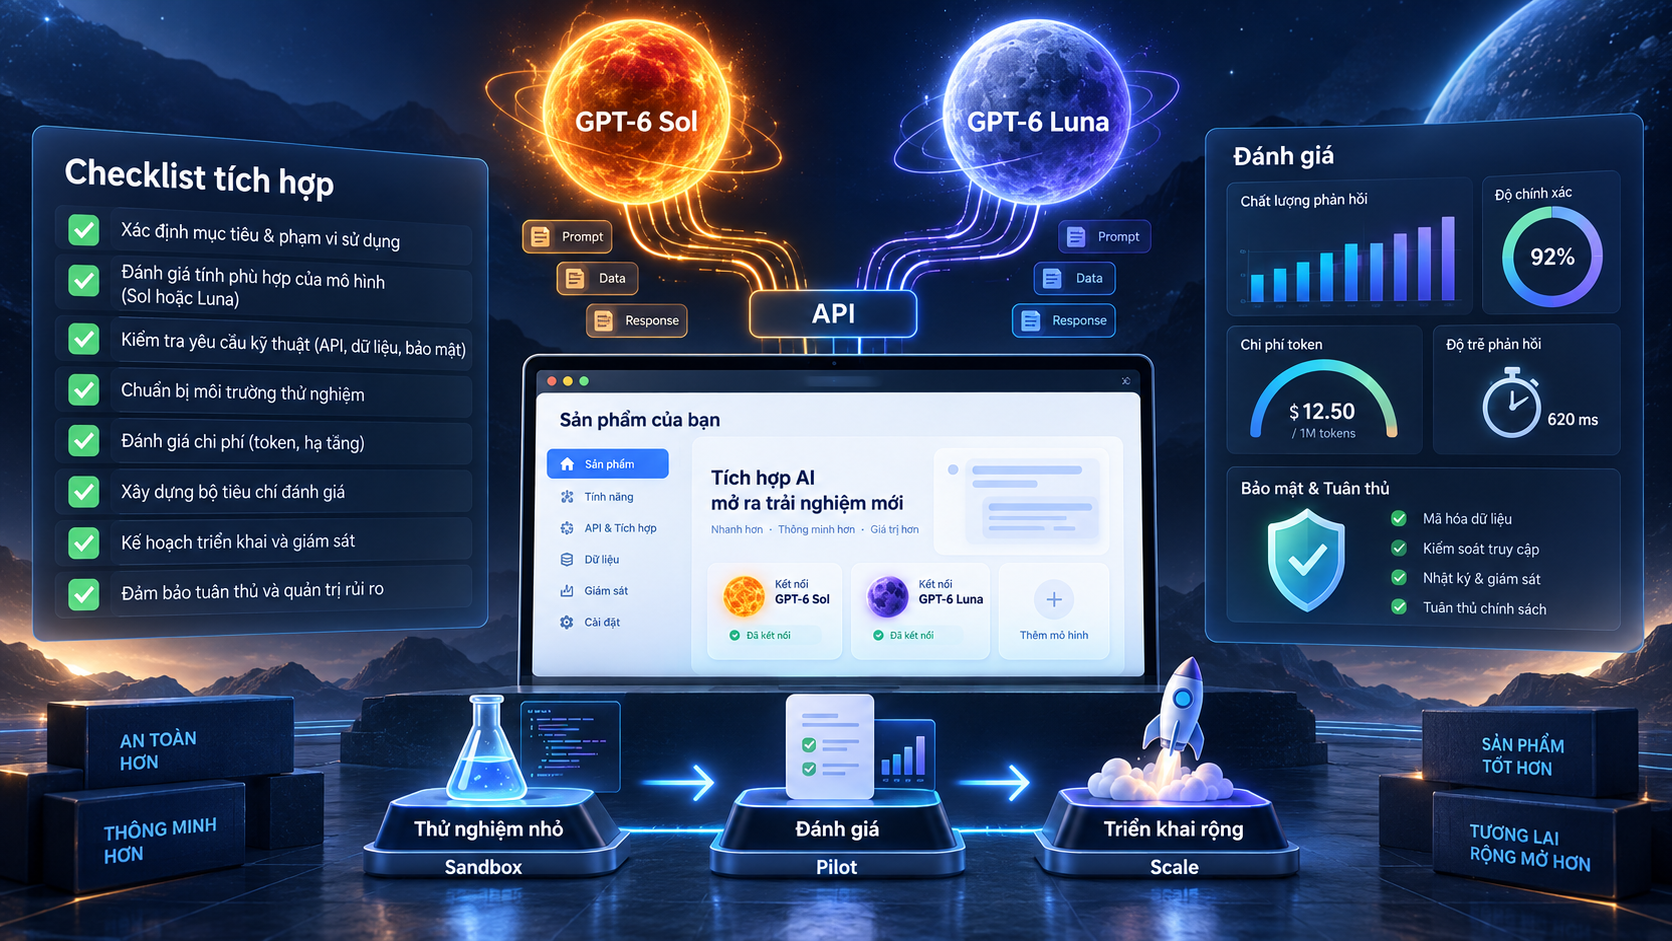1672x941 pixels.
Task: Click the orange Response tag near Sol
Action: 637,321
